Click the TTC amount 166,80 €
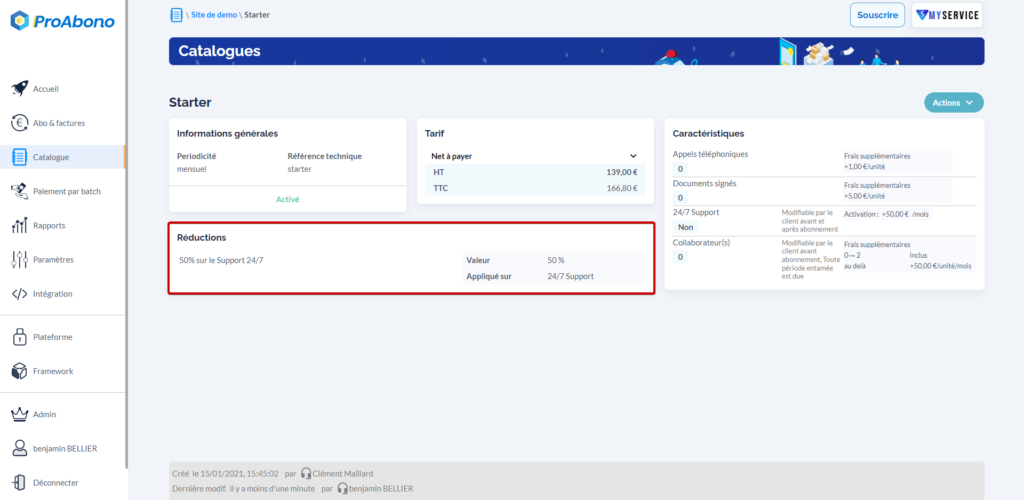 622,188
